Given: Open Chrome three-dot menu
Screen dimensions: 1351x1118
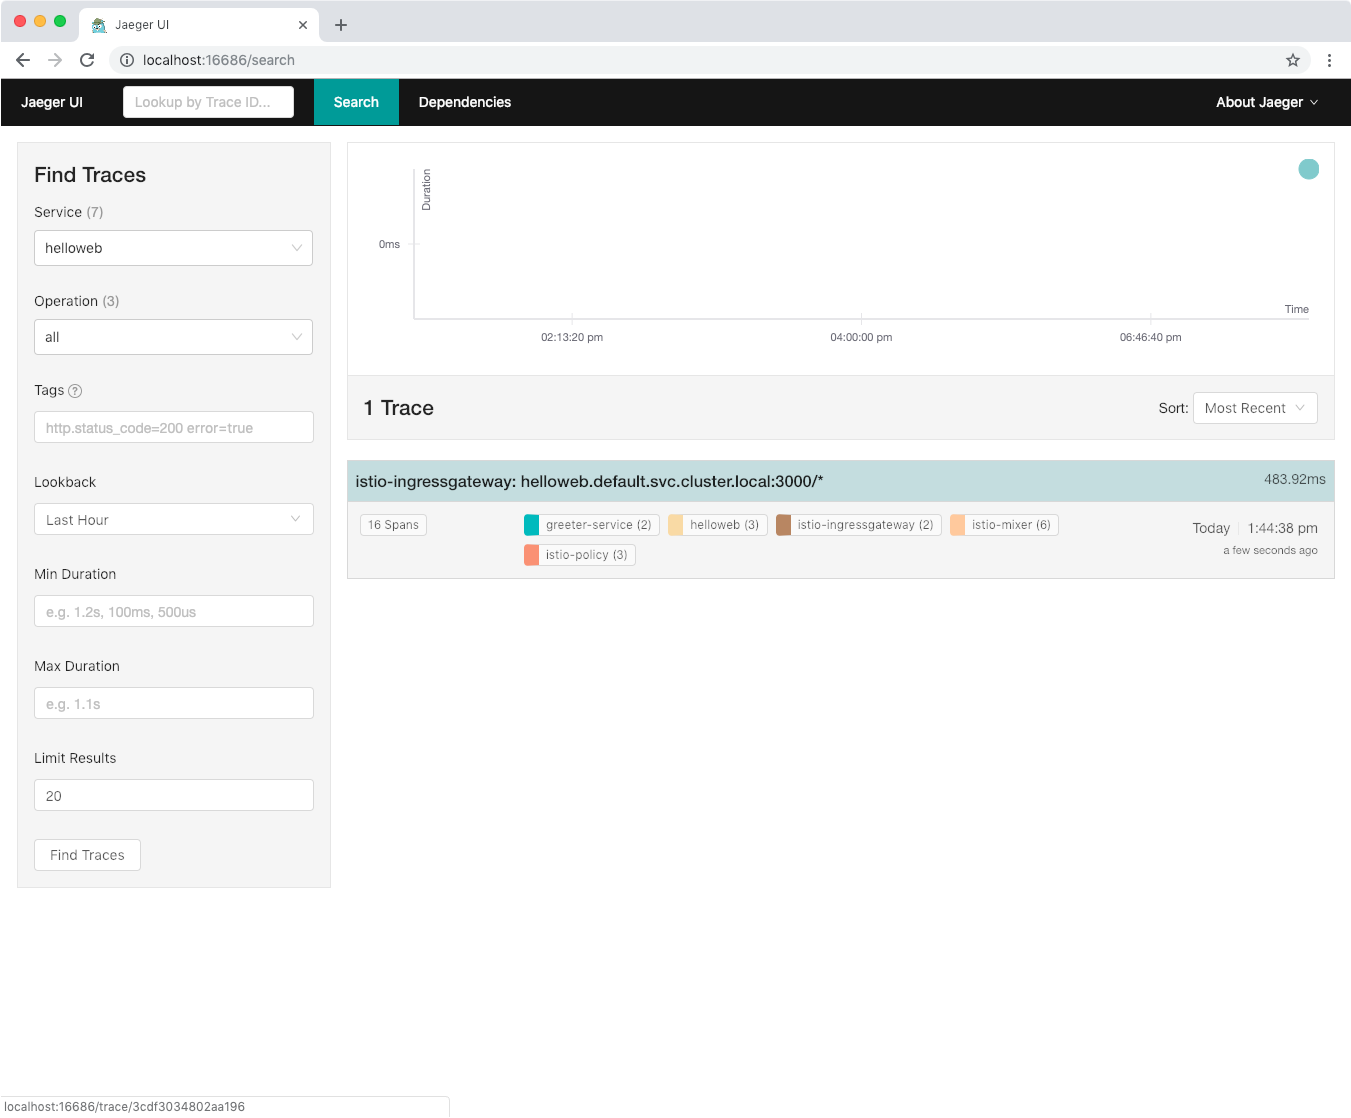Looking at the screenshot, I should (1329, 60).
